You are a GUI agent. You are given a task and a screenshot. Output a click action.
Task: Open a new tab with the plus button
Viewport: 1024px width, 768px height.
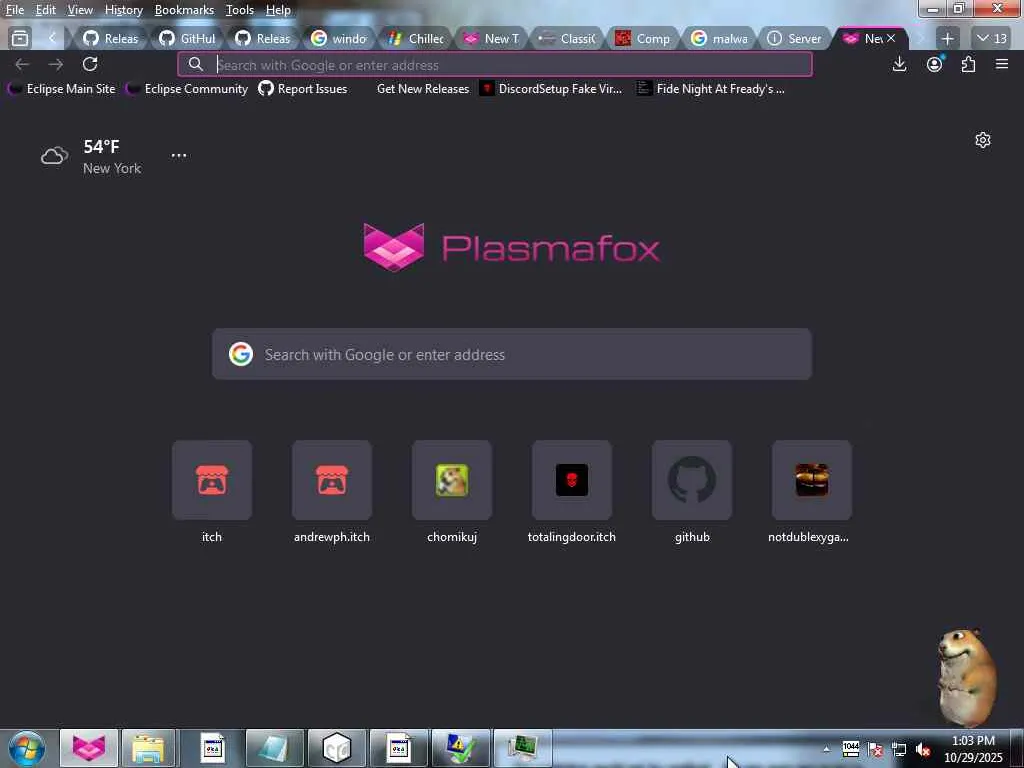tap(948, 39)
